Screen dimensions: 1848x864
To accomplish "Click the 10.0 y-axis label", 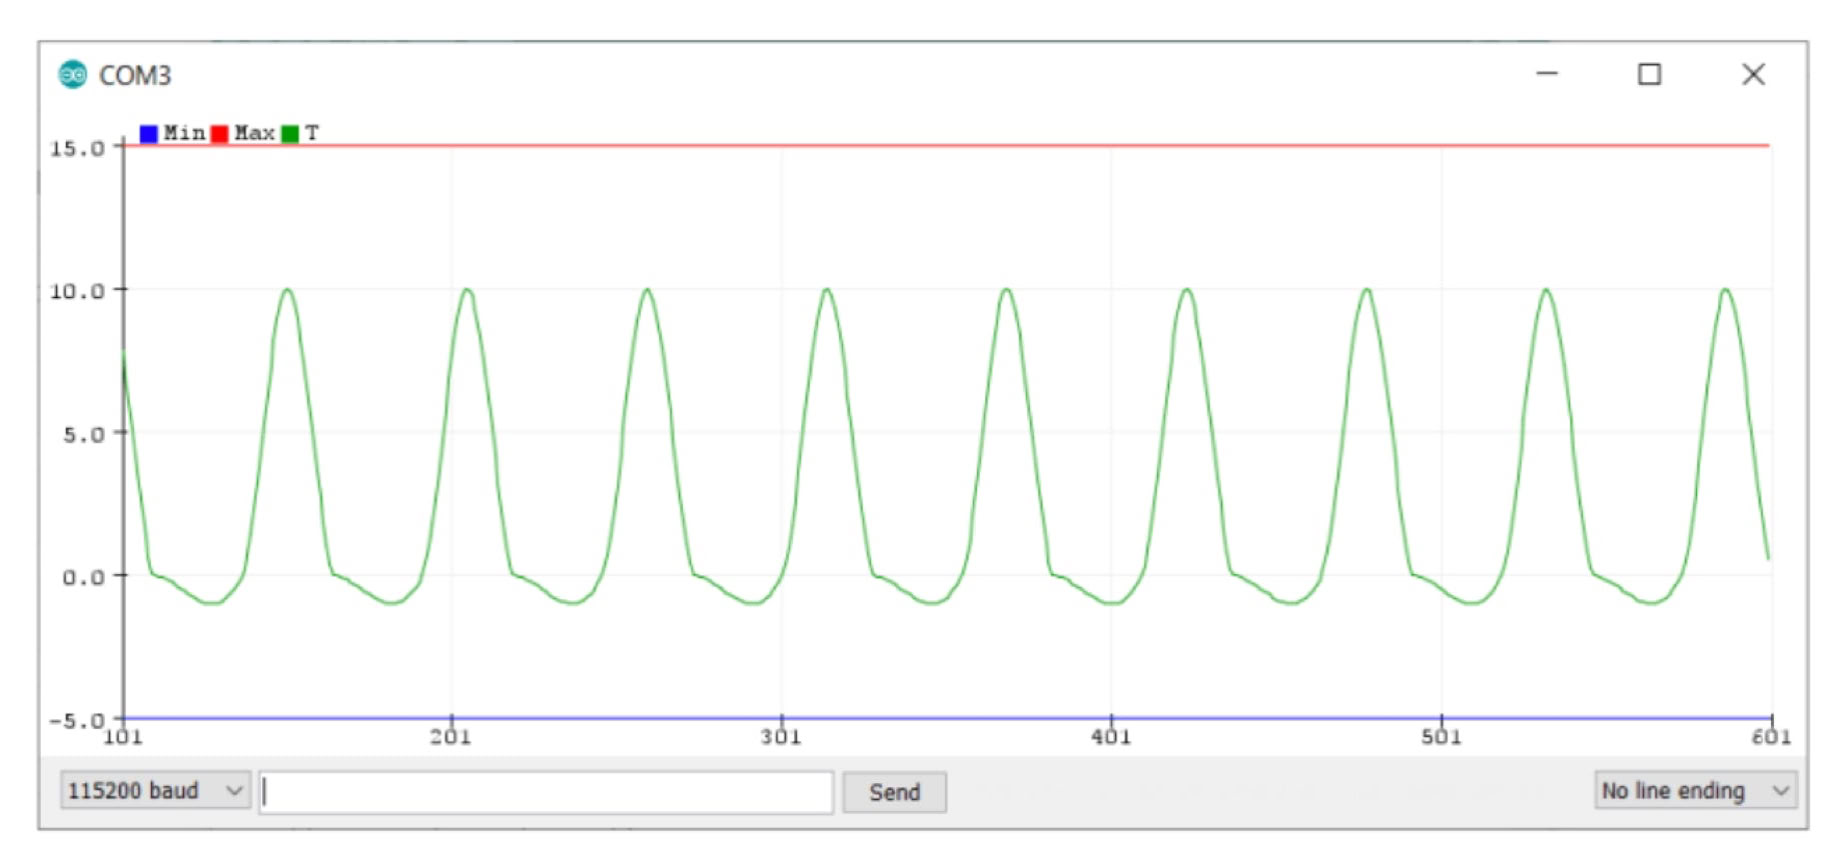I will pos(77,292).
